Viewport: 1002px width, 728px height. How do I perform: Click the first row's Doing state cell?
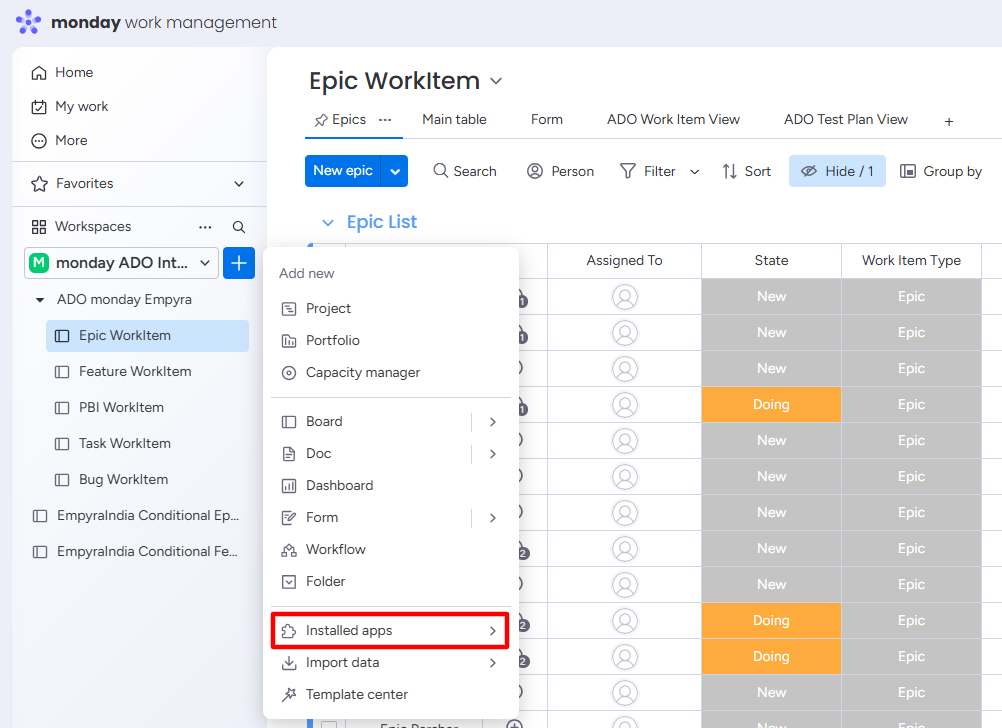click(x=771, y=405)
